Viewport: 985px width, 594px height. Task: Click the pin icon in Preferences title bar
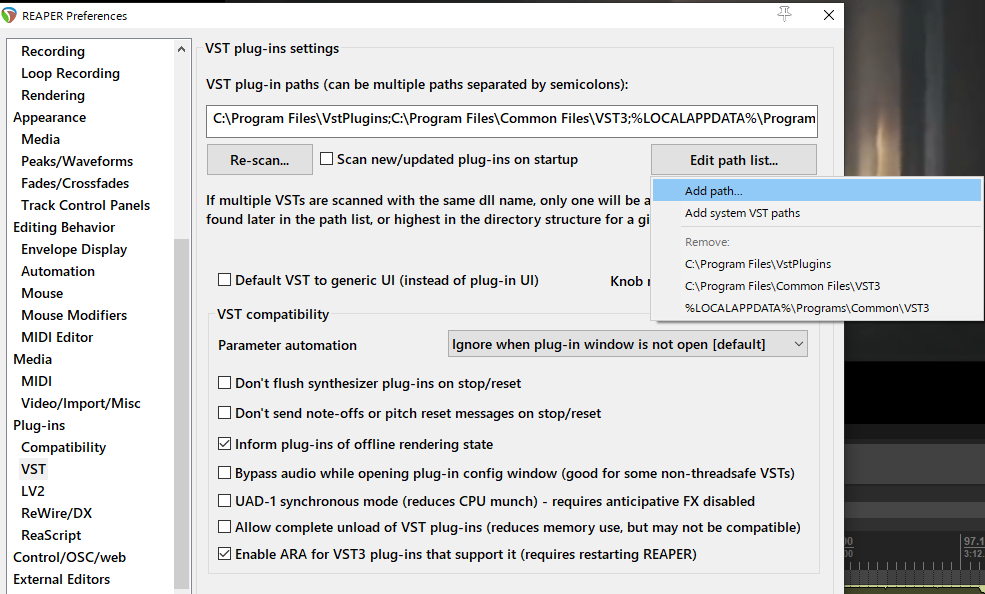tap(785, 14)
